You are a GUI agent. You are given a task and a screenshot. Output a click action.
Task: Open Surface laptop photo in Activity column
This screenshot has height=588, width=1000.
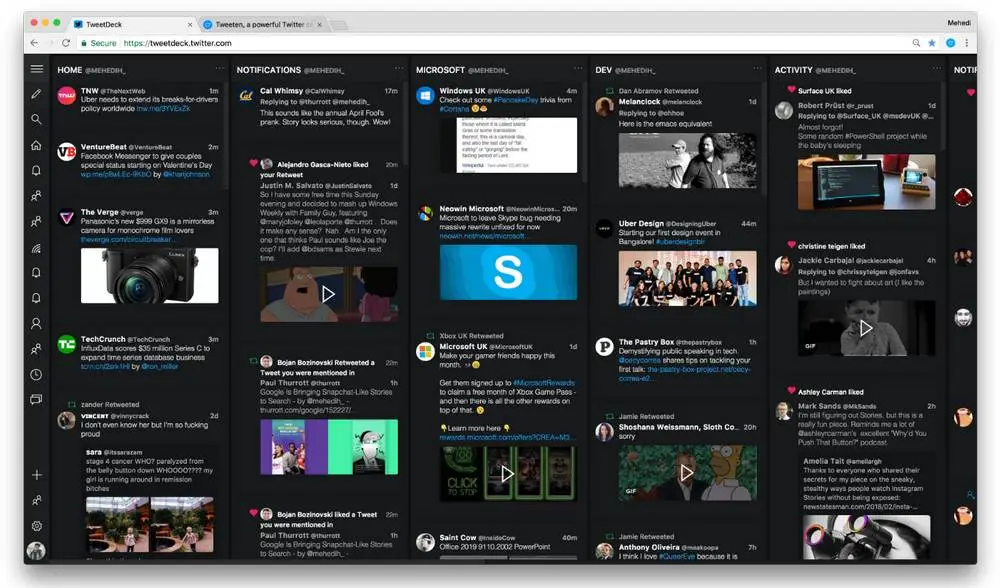tap(866, 182)
